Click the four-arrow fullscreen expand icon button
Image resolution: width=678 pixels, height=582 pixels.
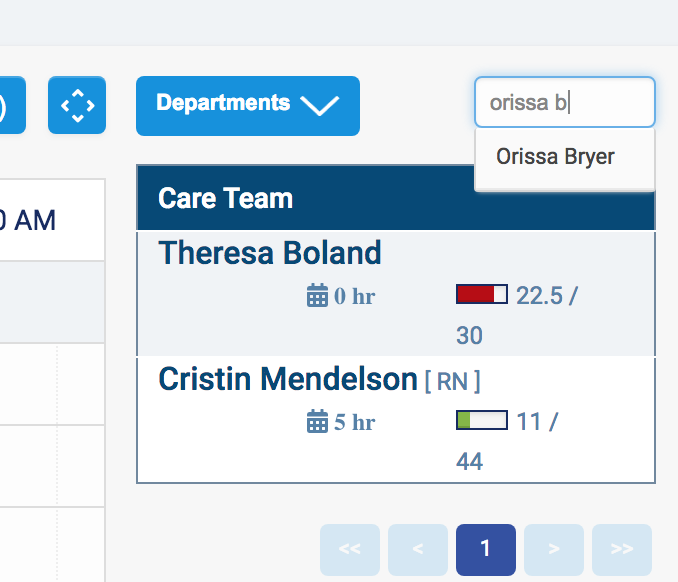(x=77, y=105)
